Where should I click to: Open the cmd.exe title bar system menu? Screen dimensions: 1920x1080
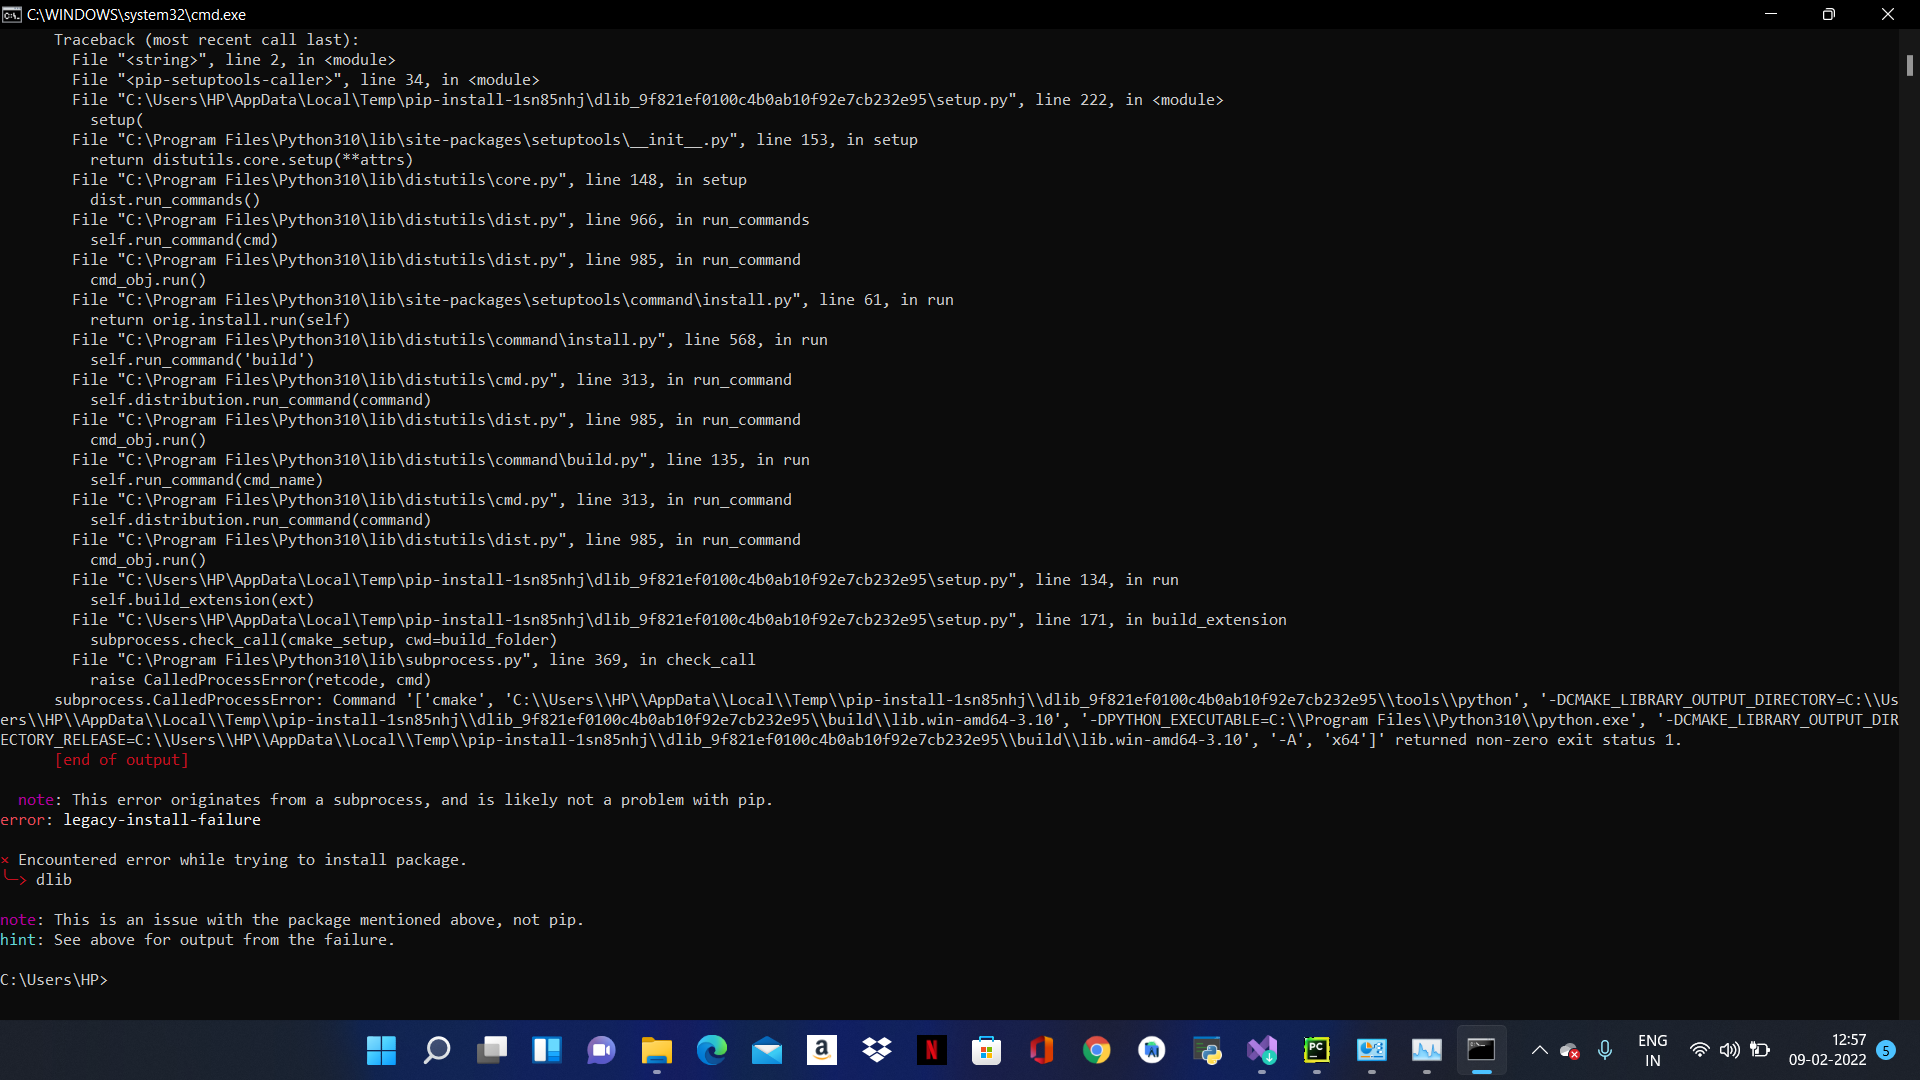(12, 14)
